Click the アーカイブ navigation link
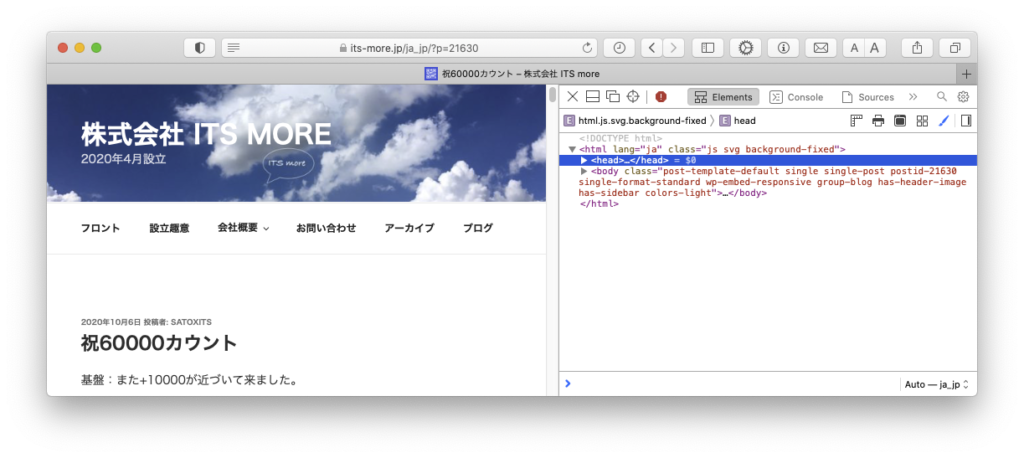This screenshot has height=458, width=1024. 409,228
